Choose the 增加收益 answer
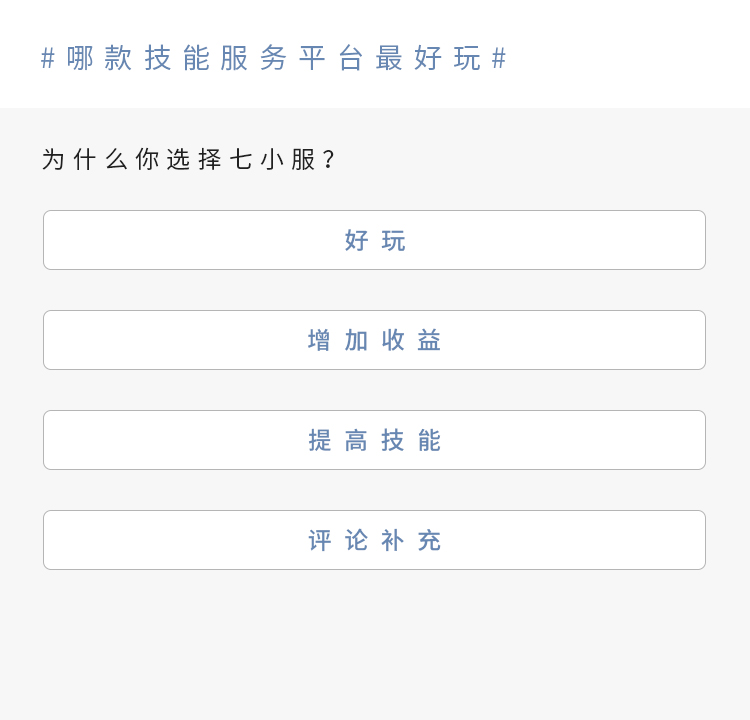Viewport: 750px width, 720px height. [374, 340]
